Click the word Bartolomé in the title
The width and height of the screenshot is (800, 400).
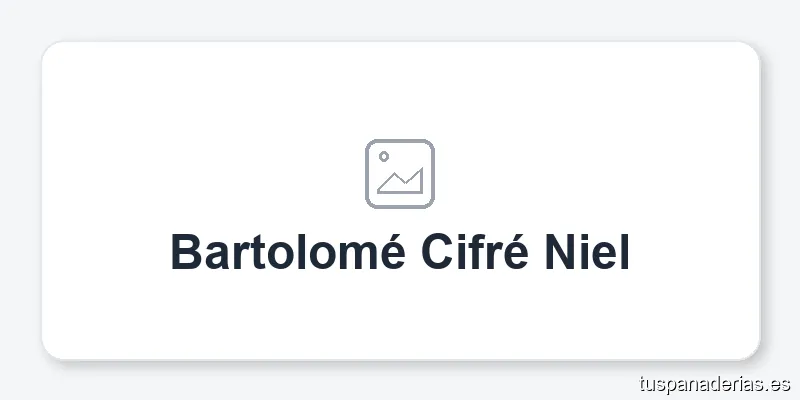click(x=288, y=252)
